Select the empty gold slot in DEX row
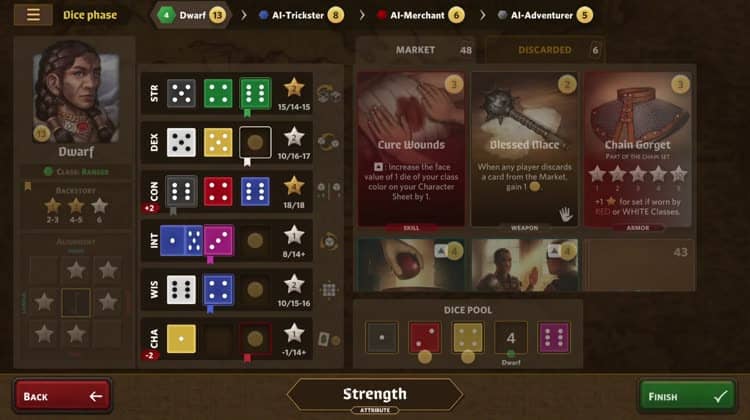Image resolution: width=750 pixels, height=420 pixels. point(255,143)
